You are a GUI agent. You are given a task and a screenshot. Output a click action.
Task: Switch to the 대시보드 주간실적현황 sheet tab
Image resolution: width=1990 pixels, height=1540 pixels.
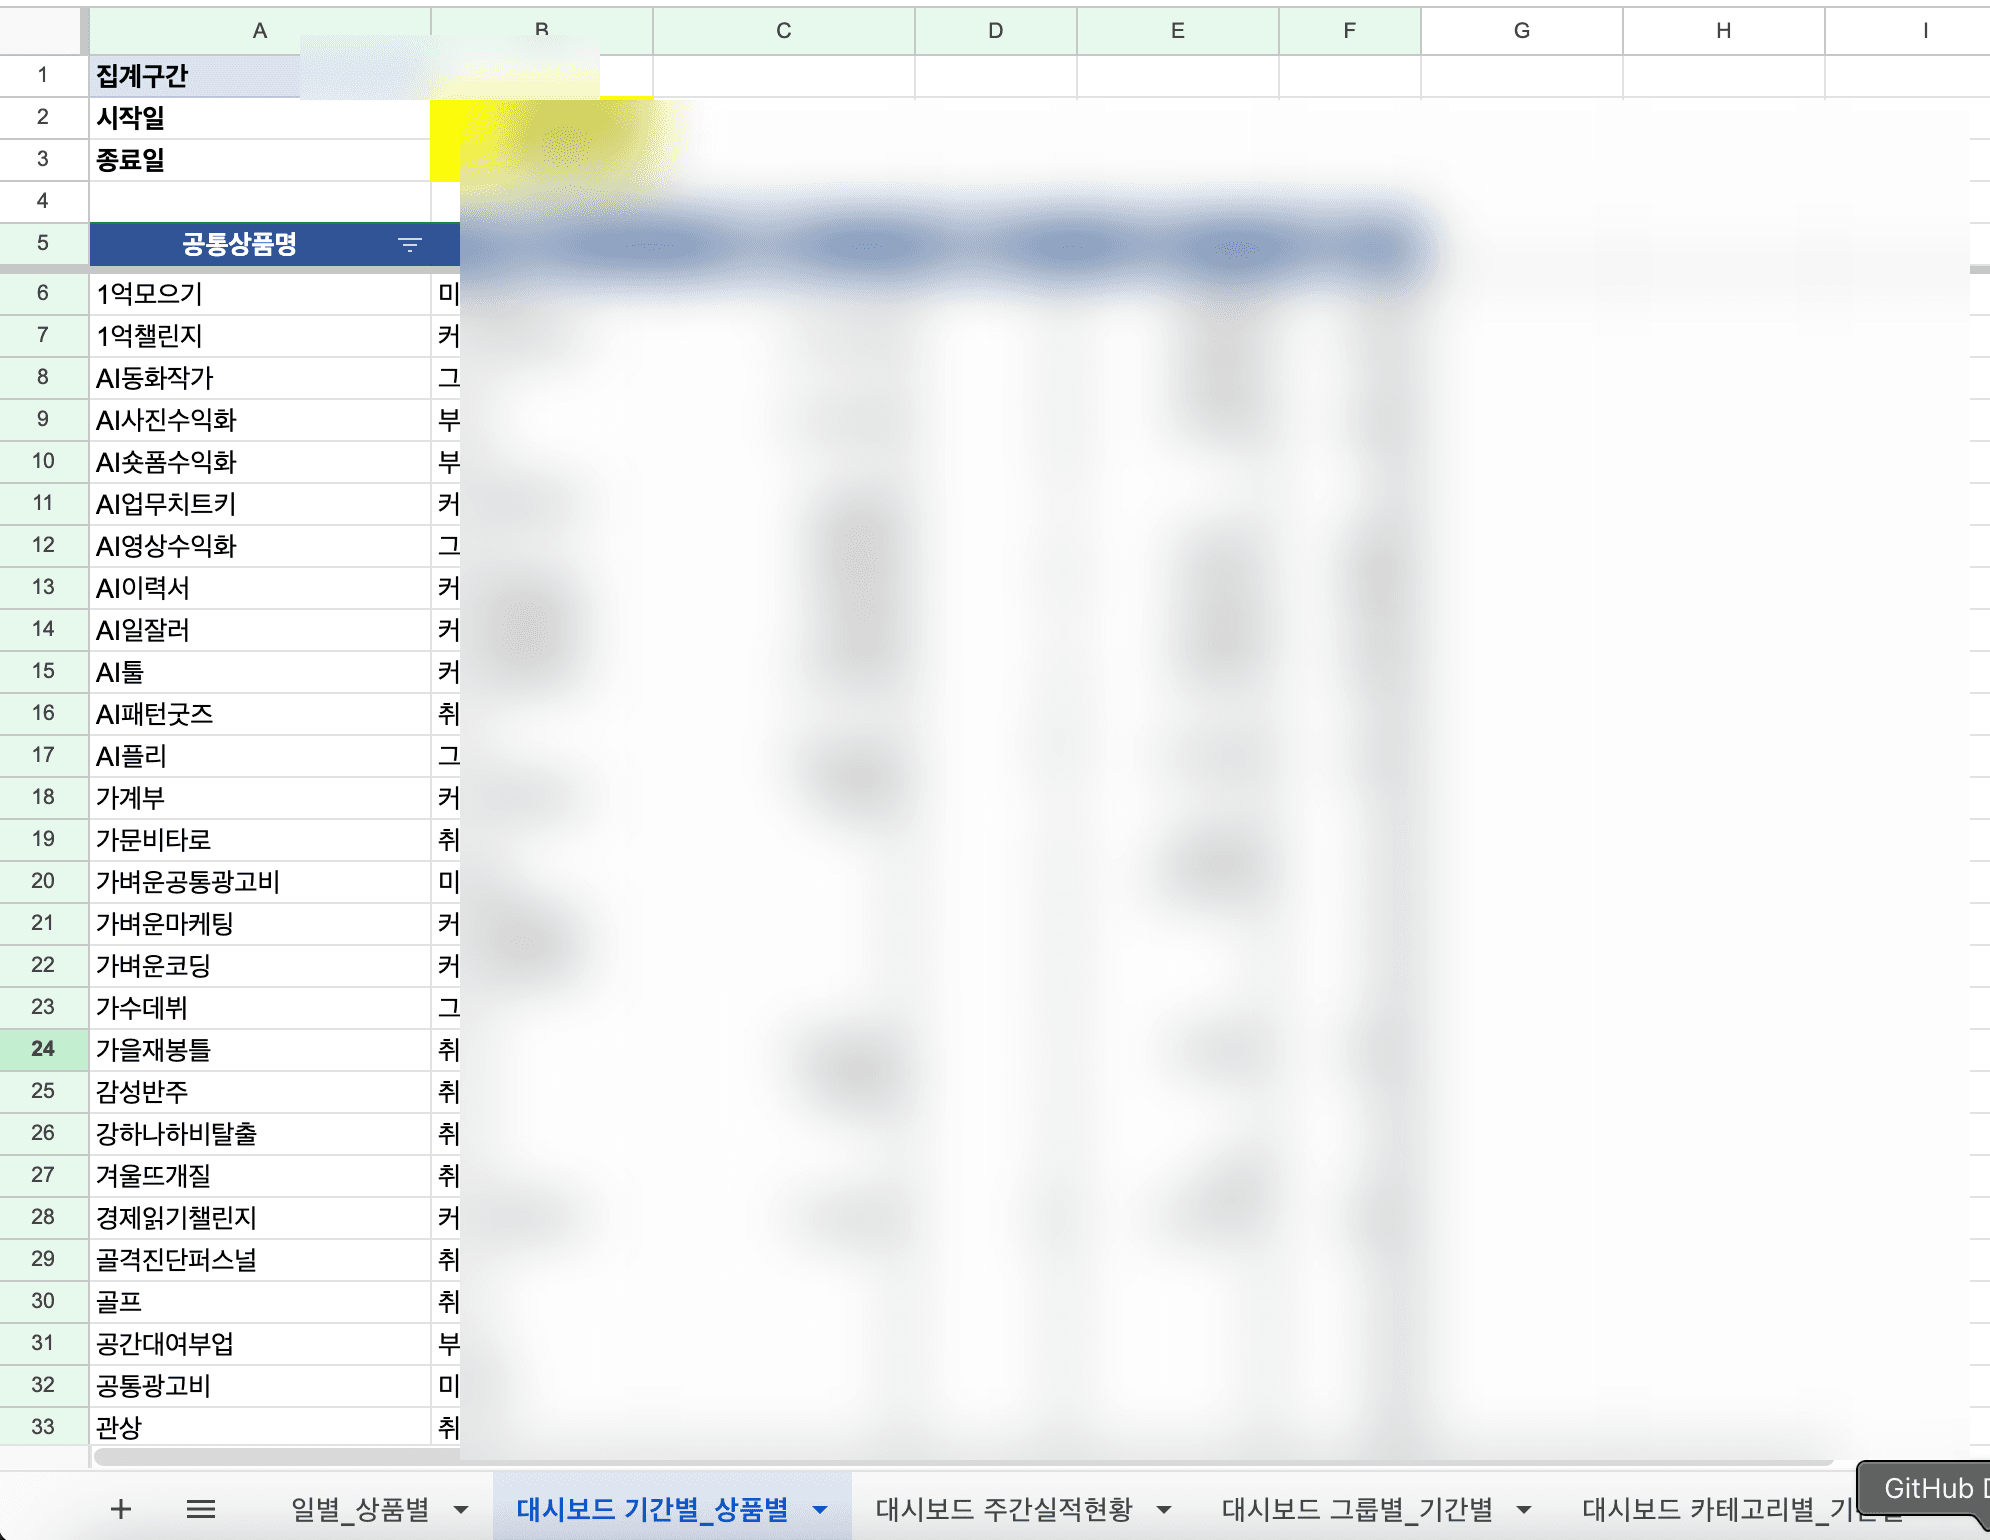1004,1509
